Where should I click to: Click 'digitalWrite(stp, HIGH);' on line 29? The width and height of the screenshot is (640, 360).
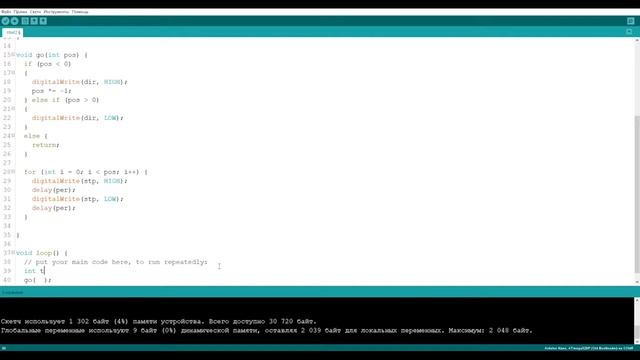coord(80,181)
